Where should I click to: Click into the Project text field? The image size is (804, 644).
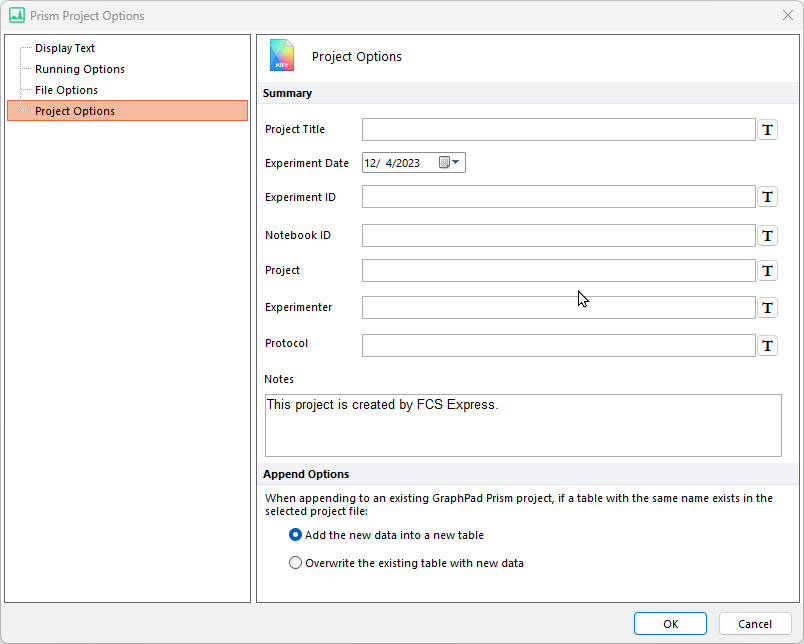(558, 271)
